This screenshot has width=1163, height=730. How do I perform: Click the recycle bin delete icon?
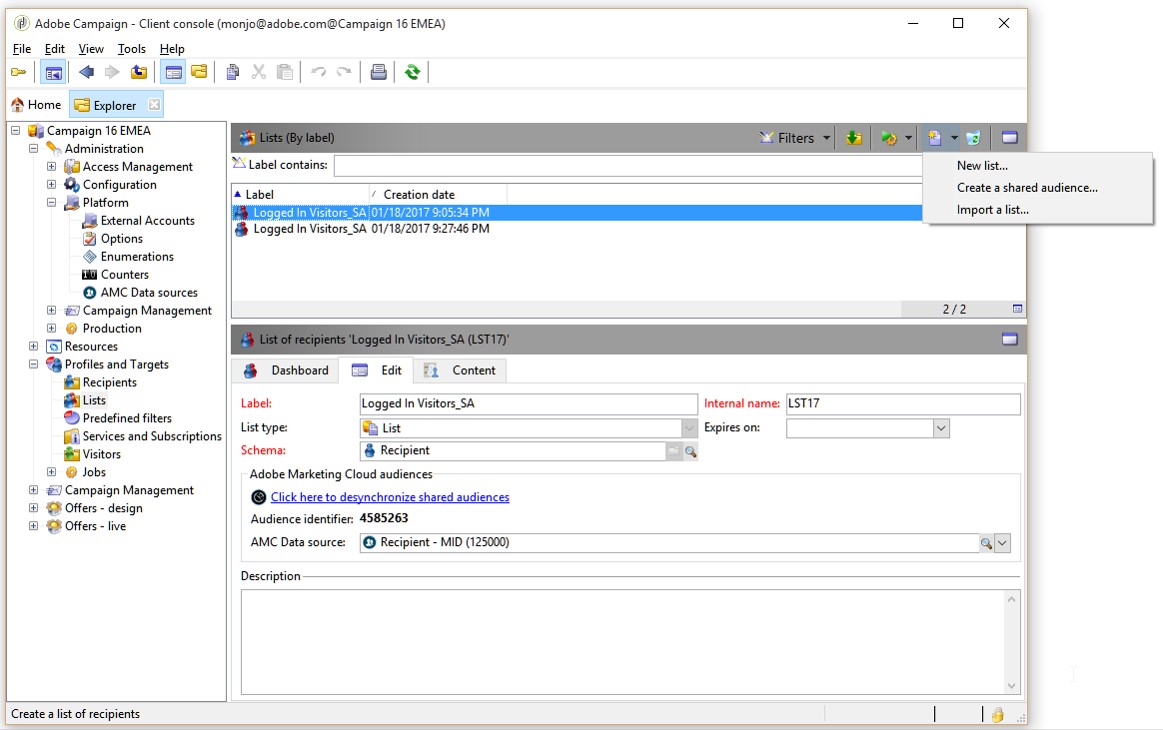973,138
